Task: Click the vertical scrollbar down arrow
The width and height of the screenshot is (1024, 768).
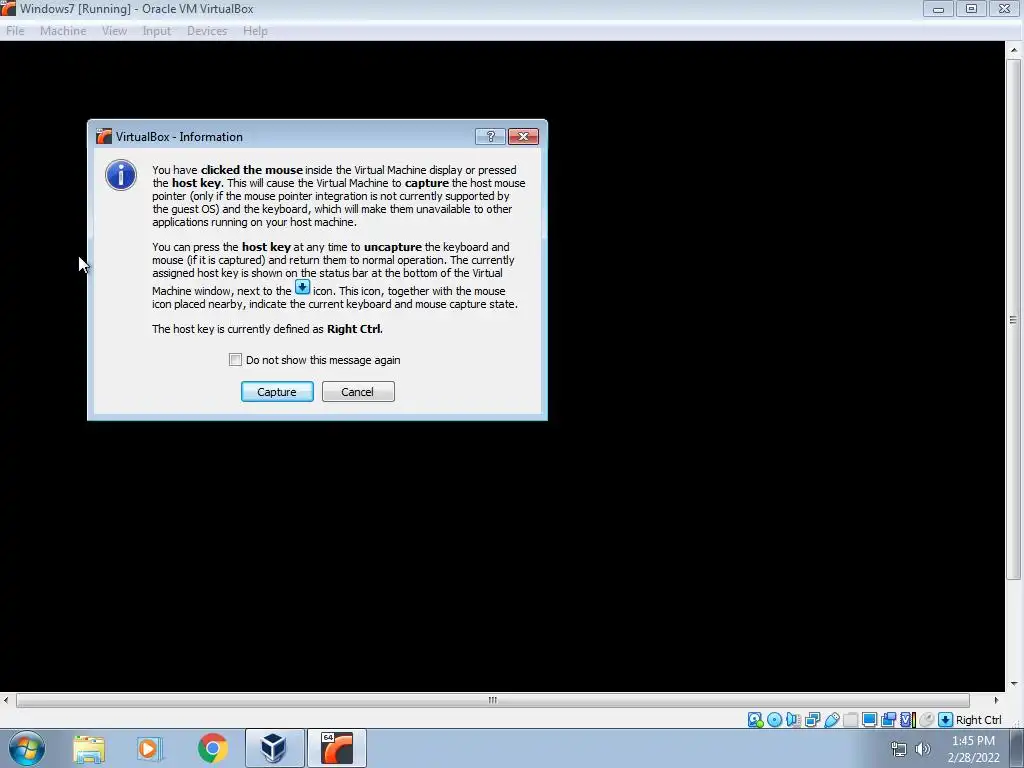Action: (x=1014, y=684)
